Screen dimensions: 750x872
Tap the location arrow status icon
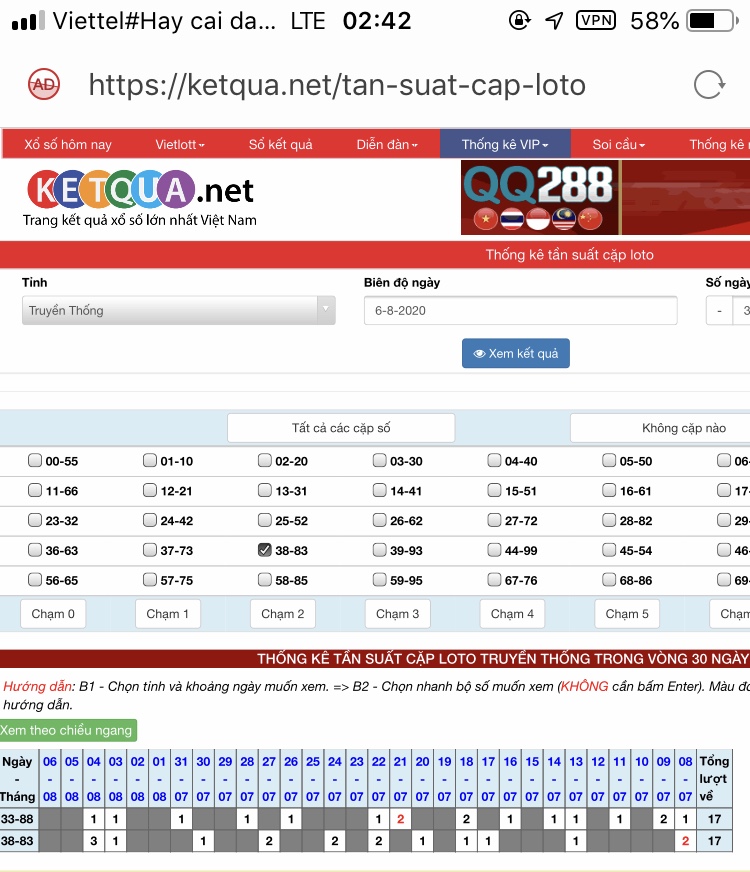pyautogui.click(x=553, y=21)
